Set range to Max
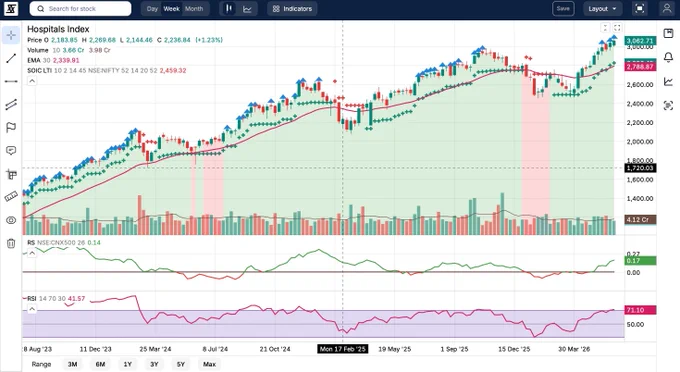This screenshot has height=372, width=680. point(209,364)
